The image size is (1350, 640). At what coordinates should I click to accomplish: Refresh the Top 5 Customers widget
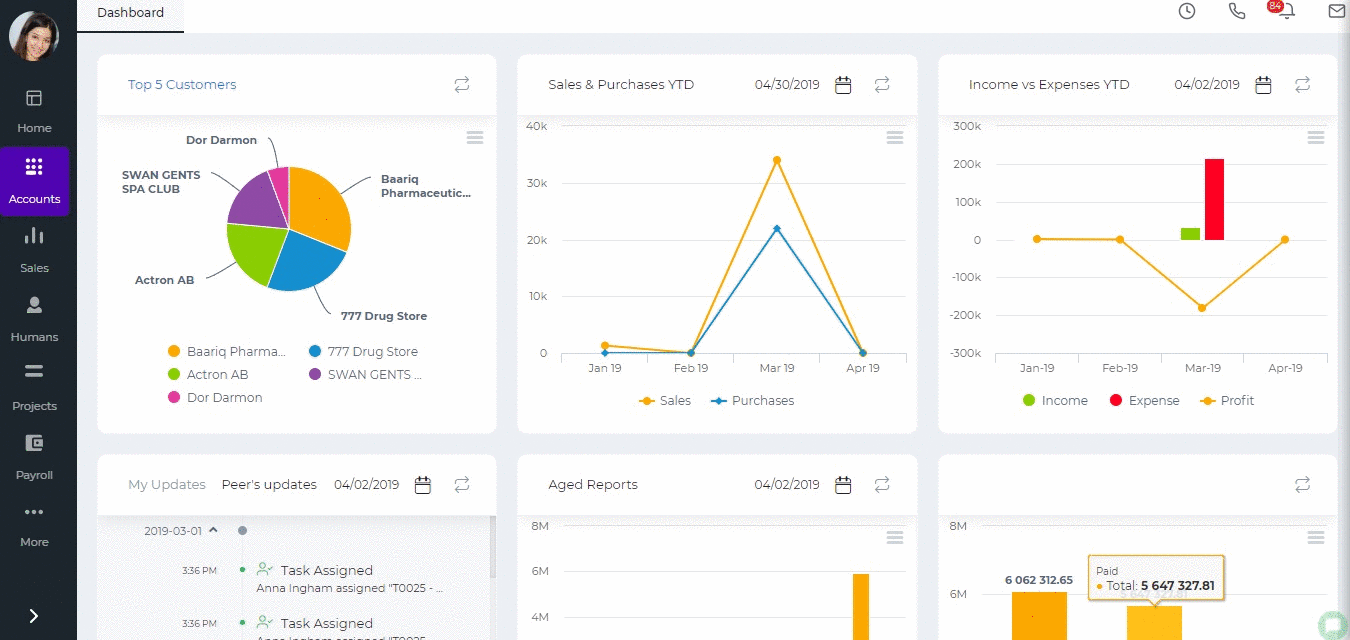pos(462,85)
